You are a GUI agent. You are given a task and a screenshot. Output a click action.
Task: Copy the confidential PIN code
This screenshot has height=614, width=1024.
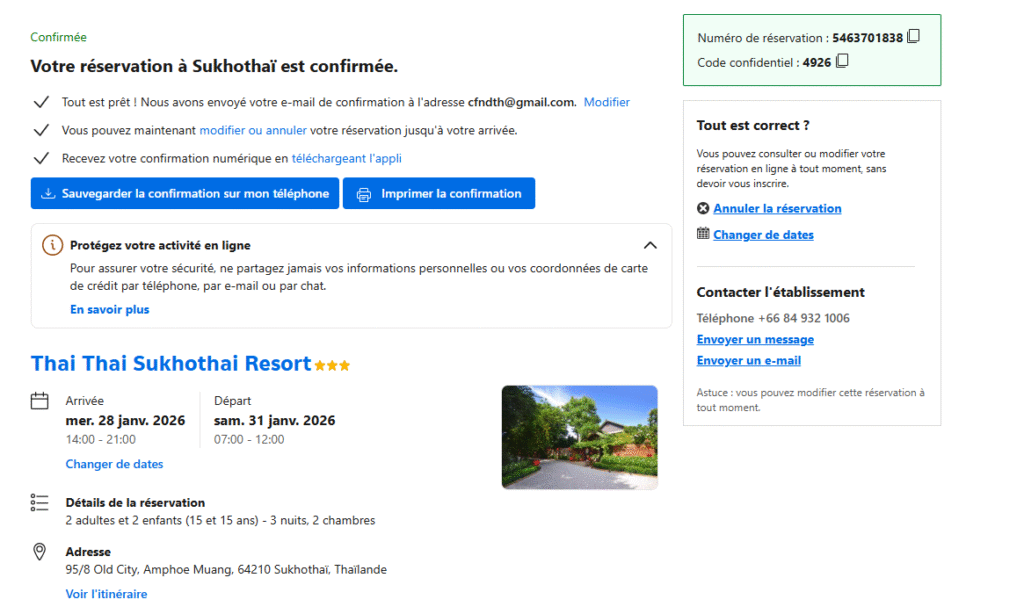pos(842,62)
